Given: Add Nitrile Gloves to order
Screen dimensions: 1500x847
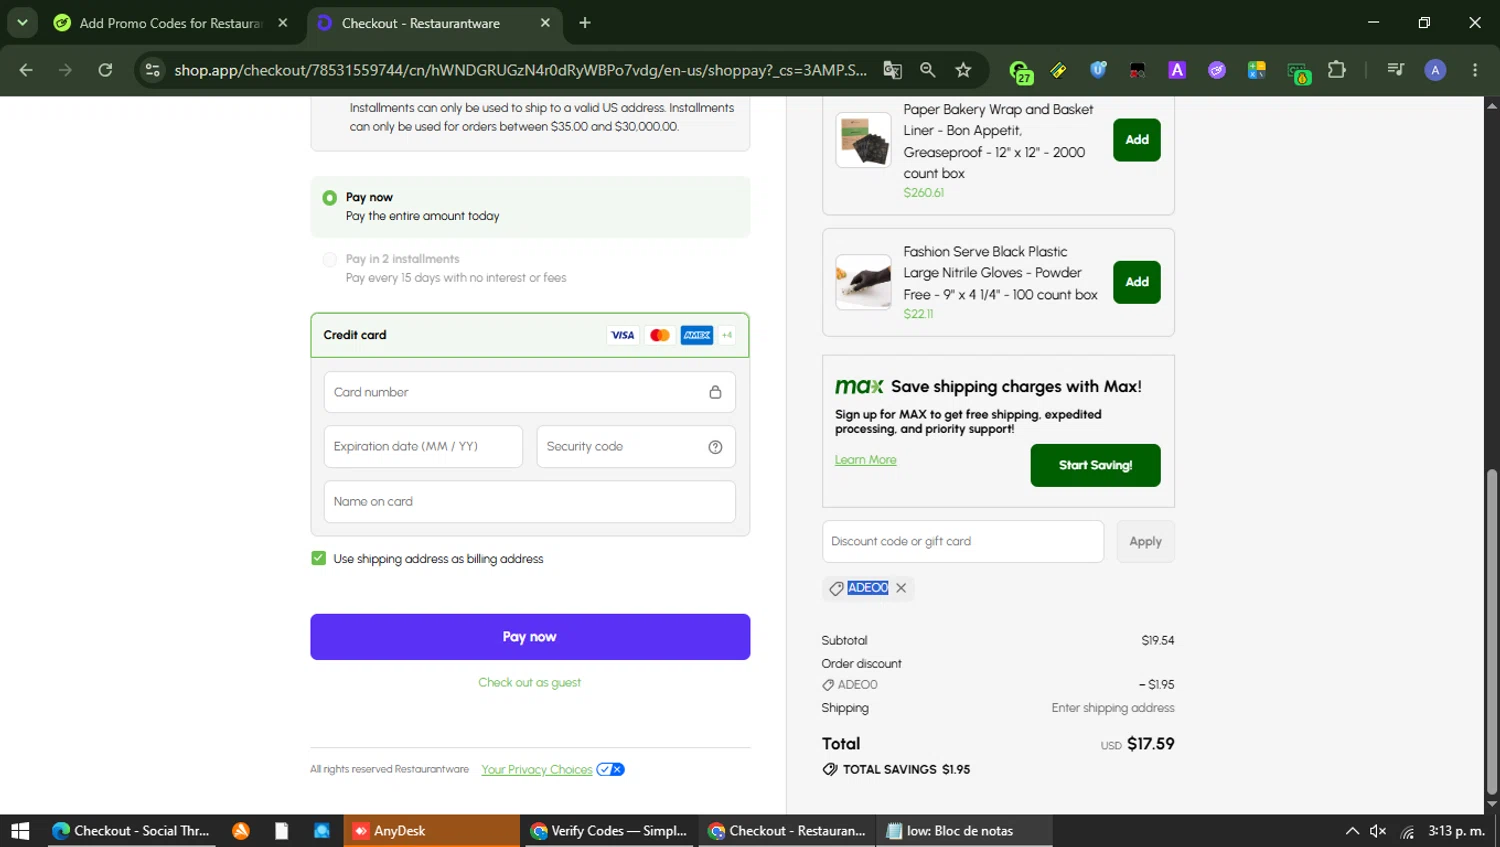Looking at the screenshot, I should (x=1137, y=282).
